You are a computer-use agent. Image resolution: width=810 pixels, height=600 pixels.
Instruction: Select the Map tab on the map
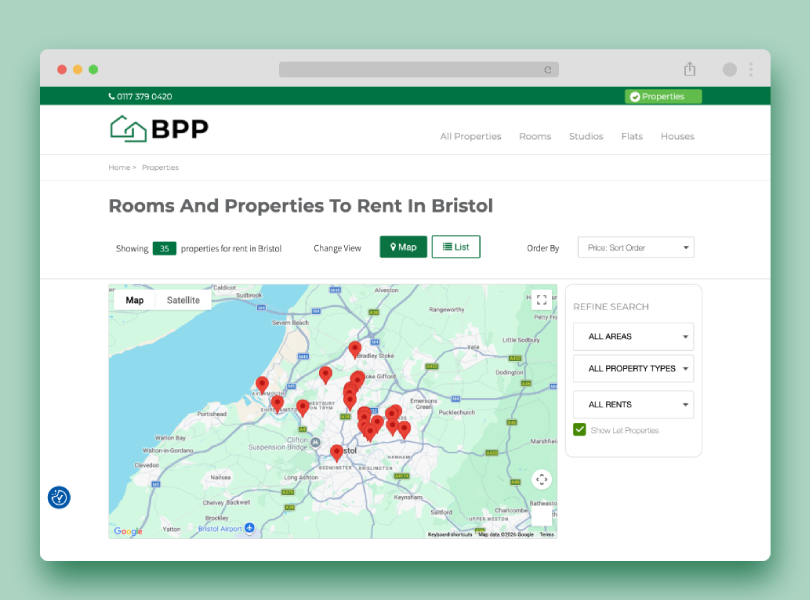[135, 300]
